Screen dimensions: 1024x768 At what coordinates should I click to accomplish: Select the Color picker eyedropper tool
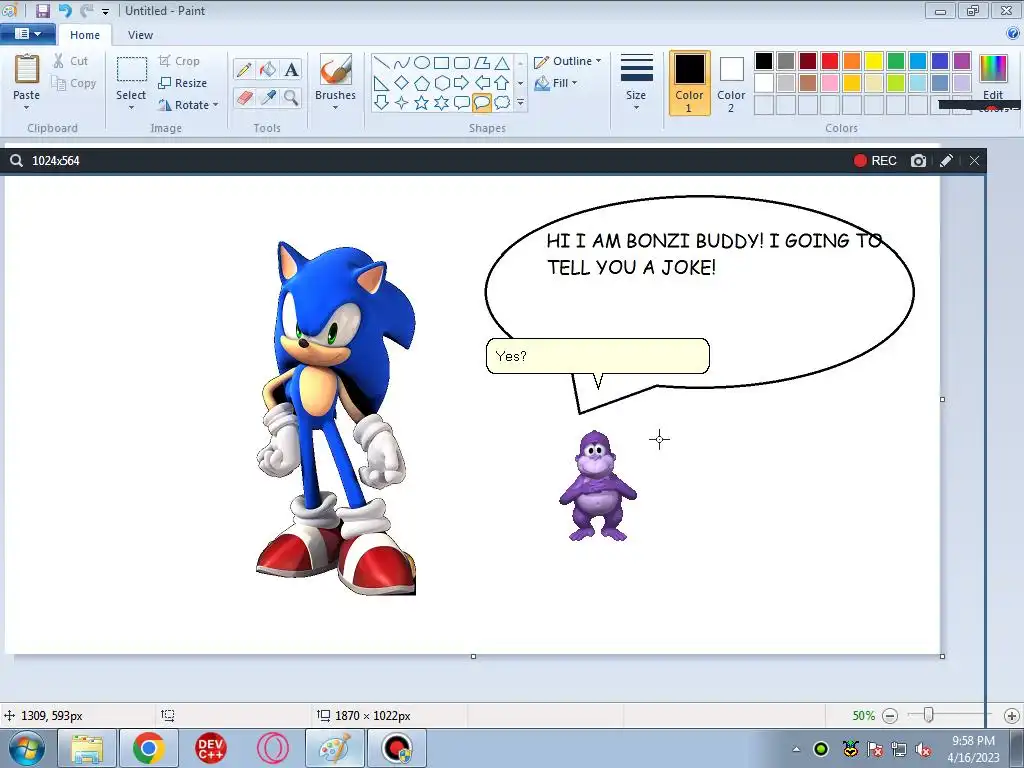coord(268,98)
